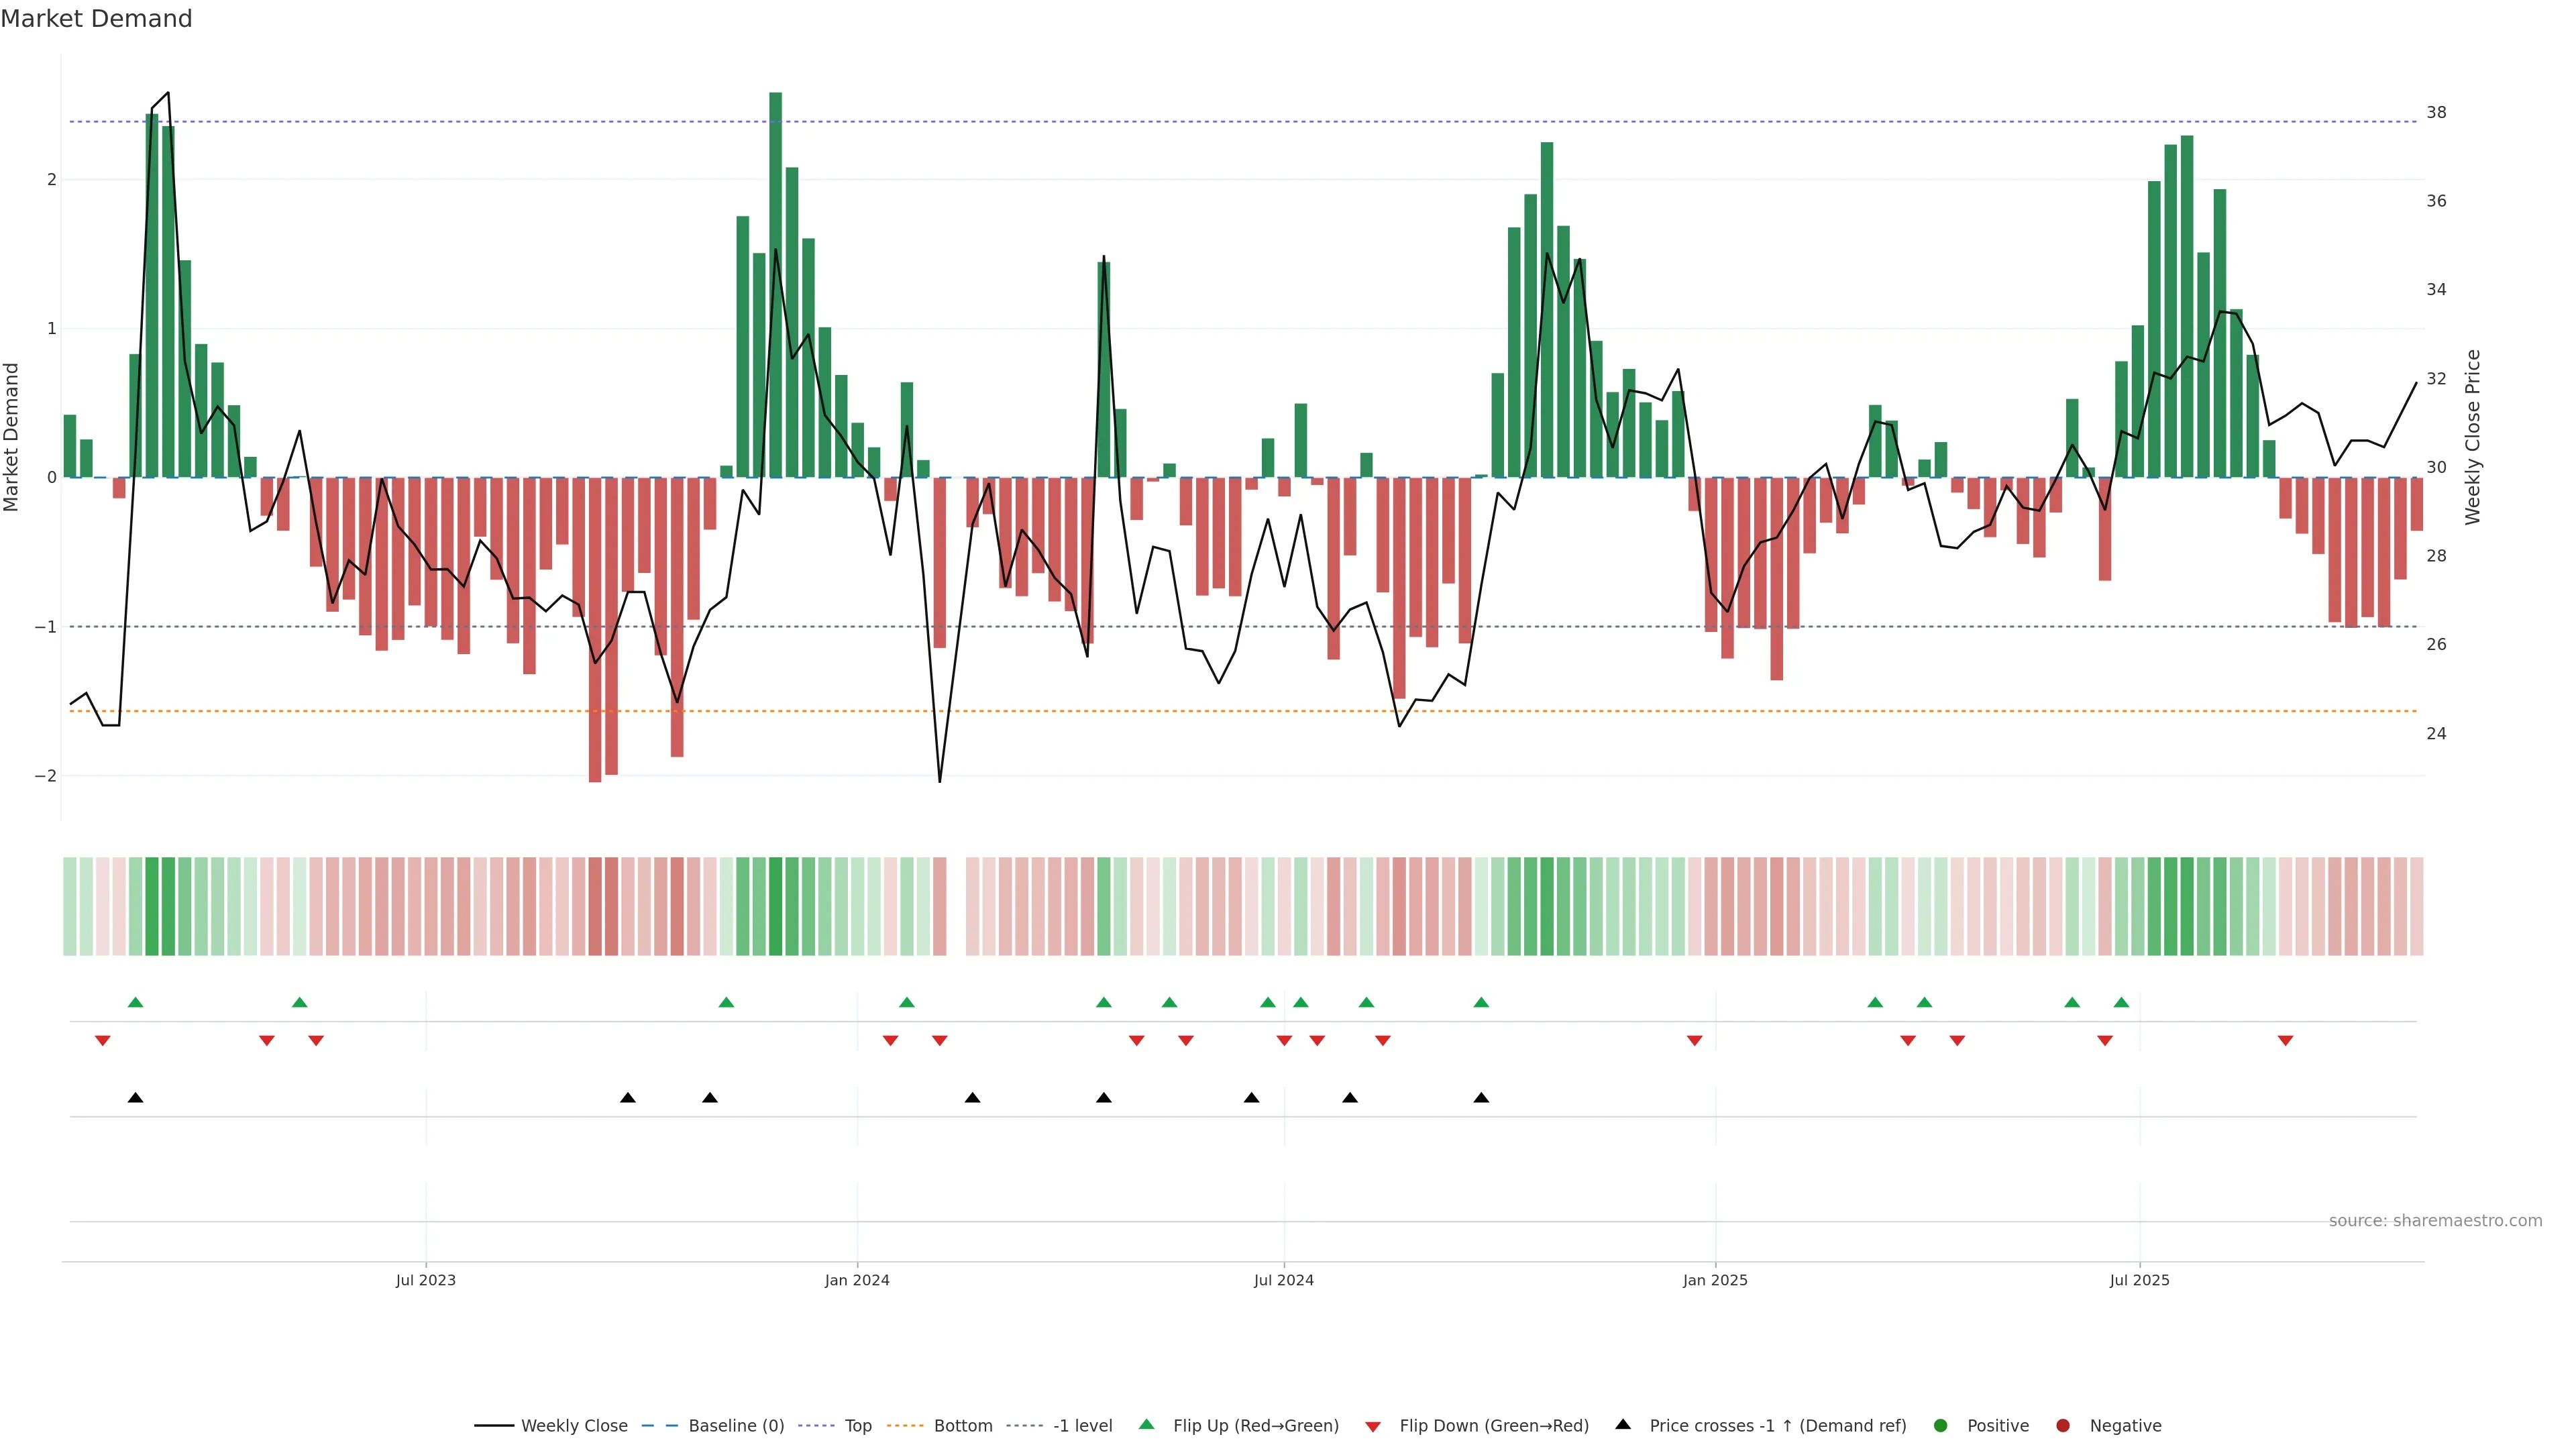2576x1449 pixels.
Task: Click the red Flip Down triangle legend icon
Action: click(x=1373, y=1426)
